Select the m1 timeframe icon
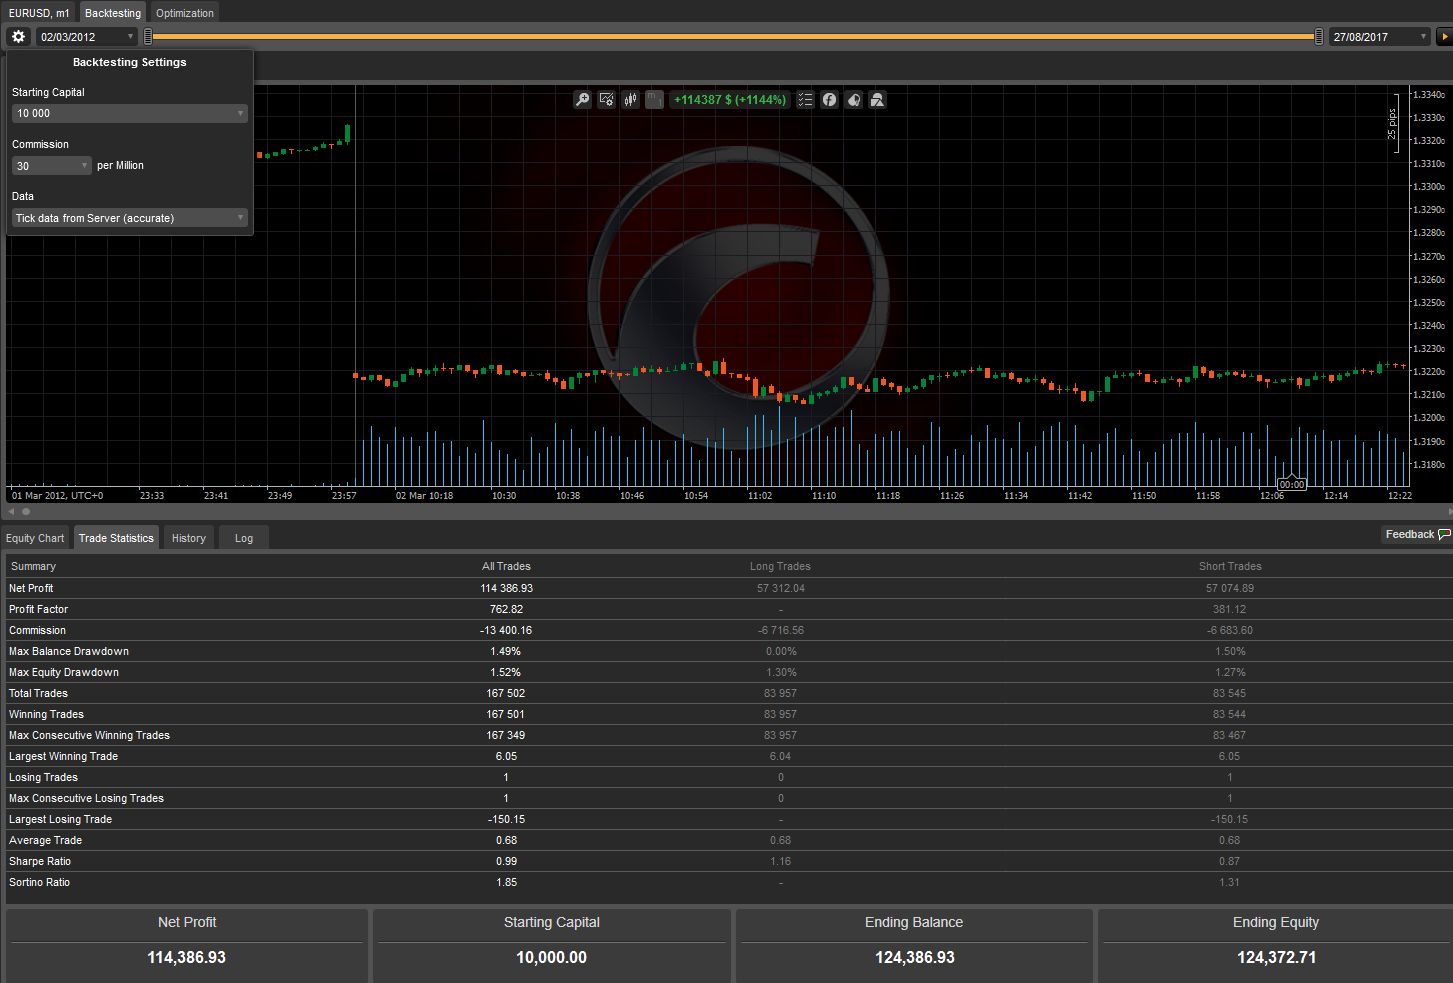The height and width of the screenshot is (983, 1453). click(x=654, y=100)
